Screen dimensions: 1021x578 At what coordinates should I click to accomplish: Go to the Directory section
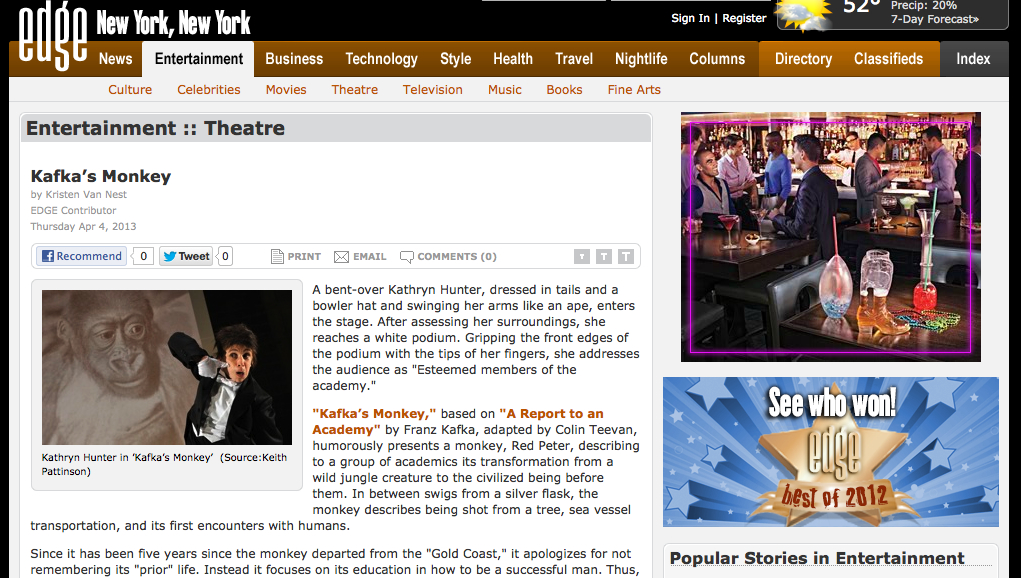tap(803, 59)
